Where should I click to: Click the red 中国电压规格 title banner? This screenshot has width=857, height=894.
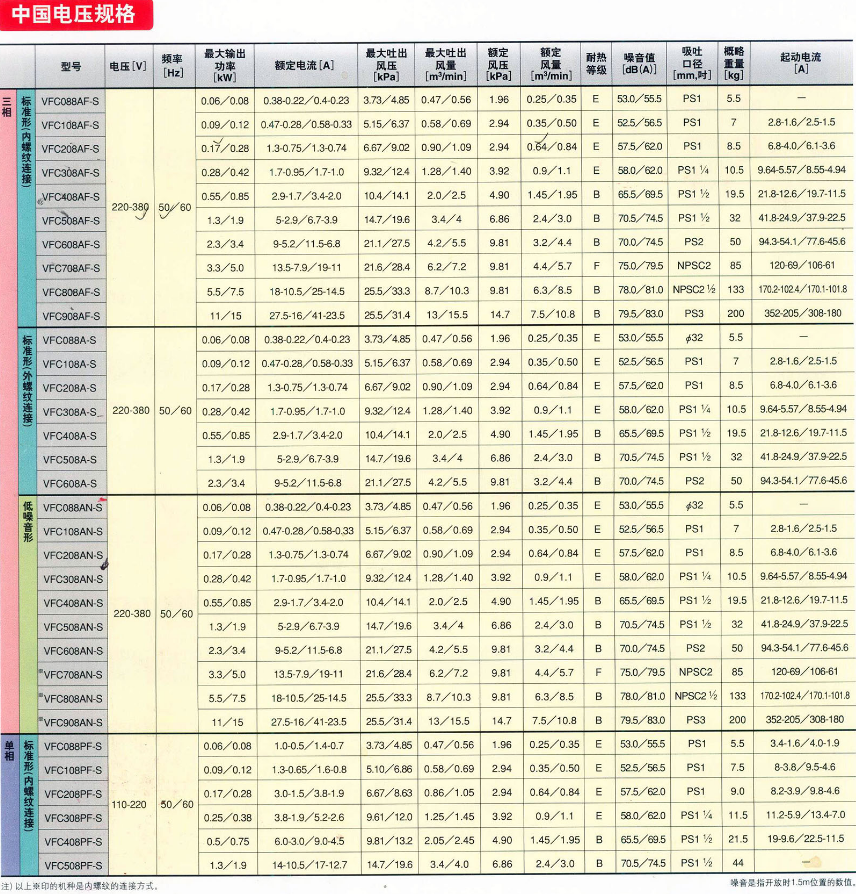tap(76, 17)
